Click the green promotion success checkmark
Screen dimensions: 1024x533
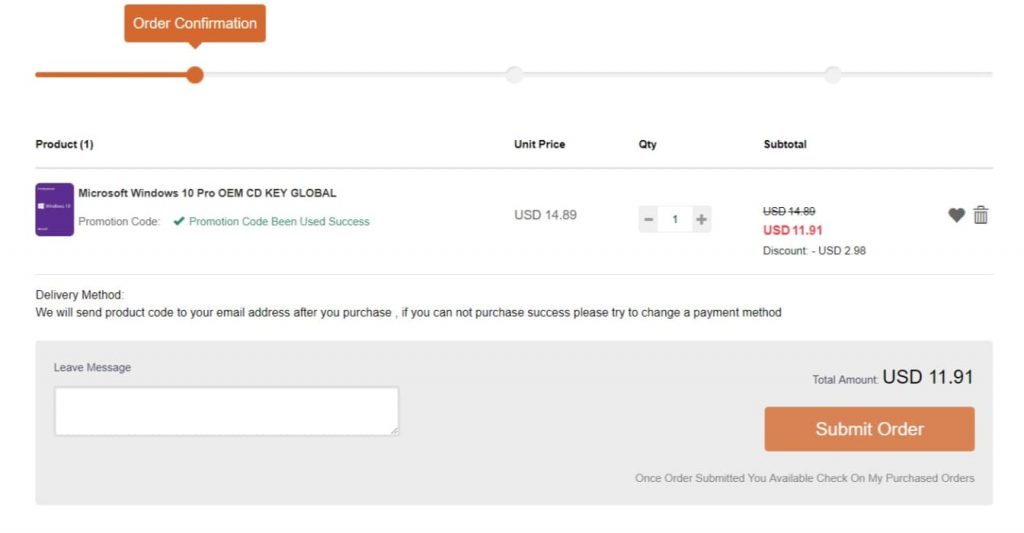(179, 221)
